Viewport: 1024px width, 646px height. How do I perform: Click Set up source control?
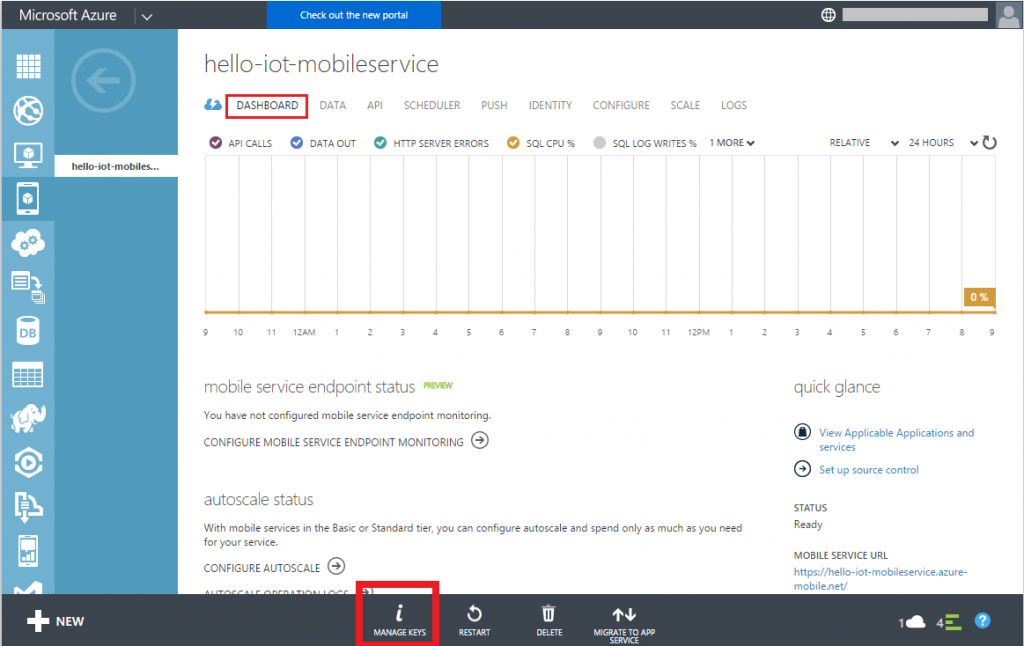pyautogui.click(x=869, y=470)
